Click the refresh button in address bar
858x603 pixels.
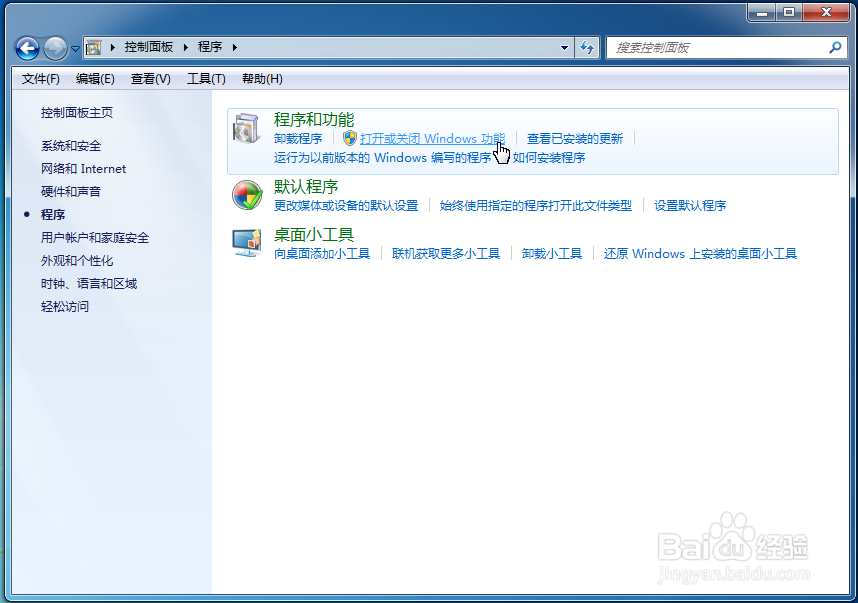tap(587, 48)
